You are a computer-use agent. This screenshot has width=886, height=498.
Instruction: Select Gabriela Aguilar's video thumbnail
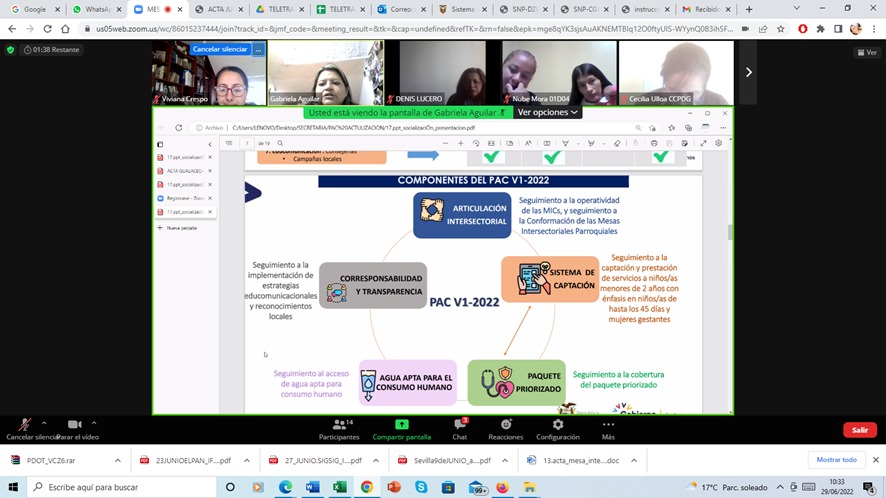324,72
